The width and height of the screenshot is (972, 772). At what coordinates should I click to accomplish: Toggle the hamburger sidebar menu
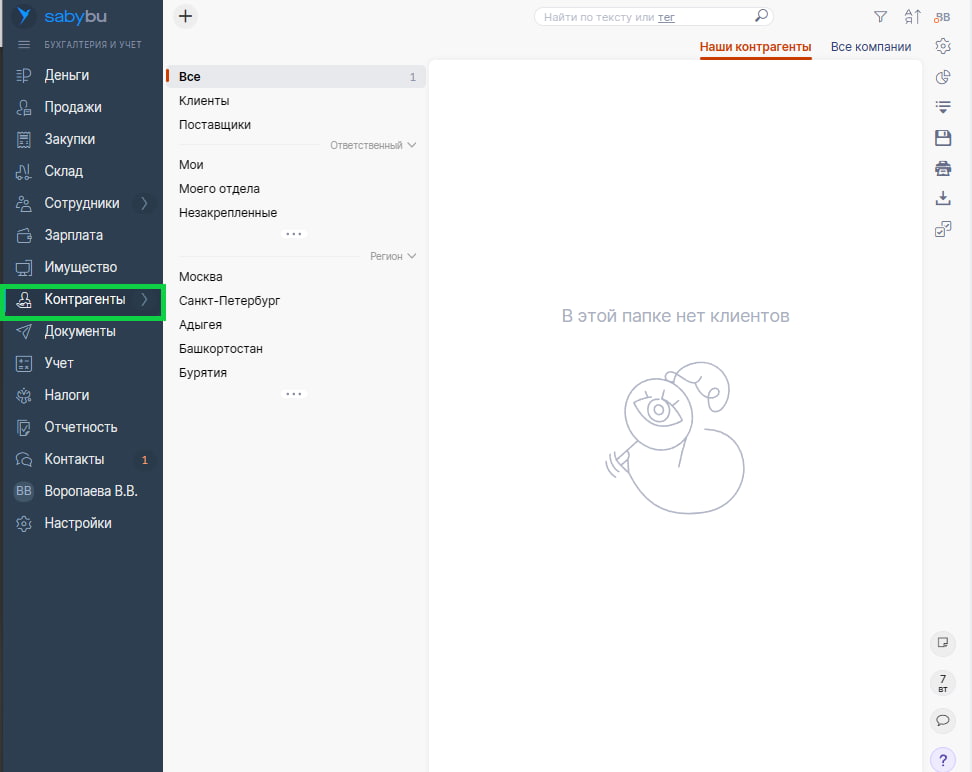24,46
